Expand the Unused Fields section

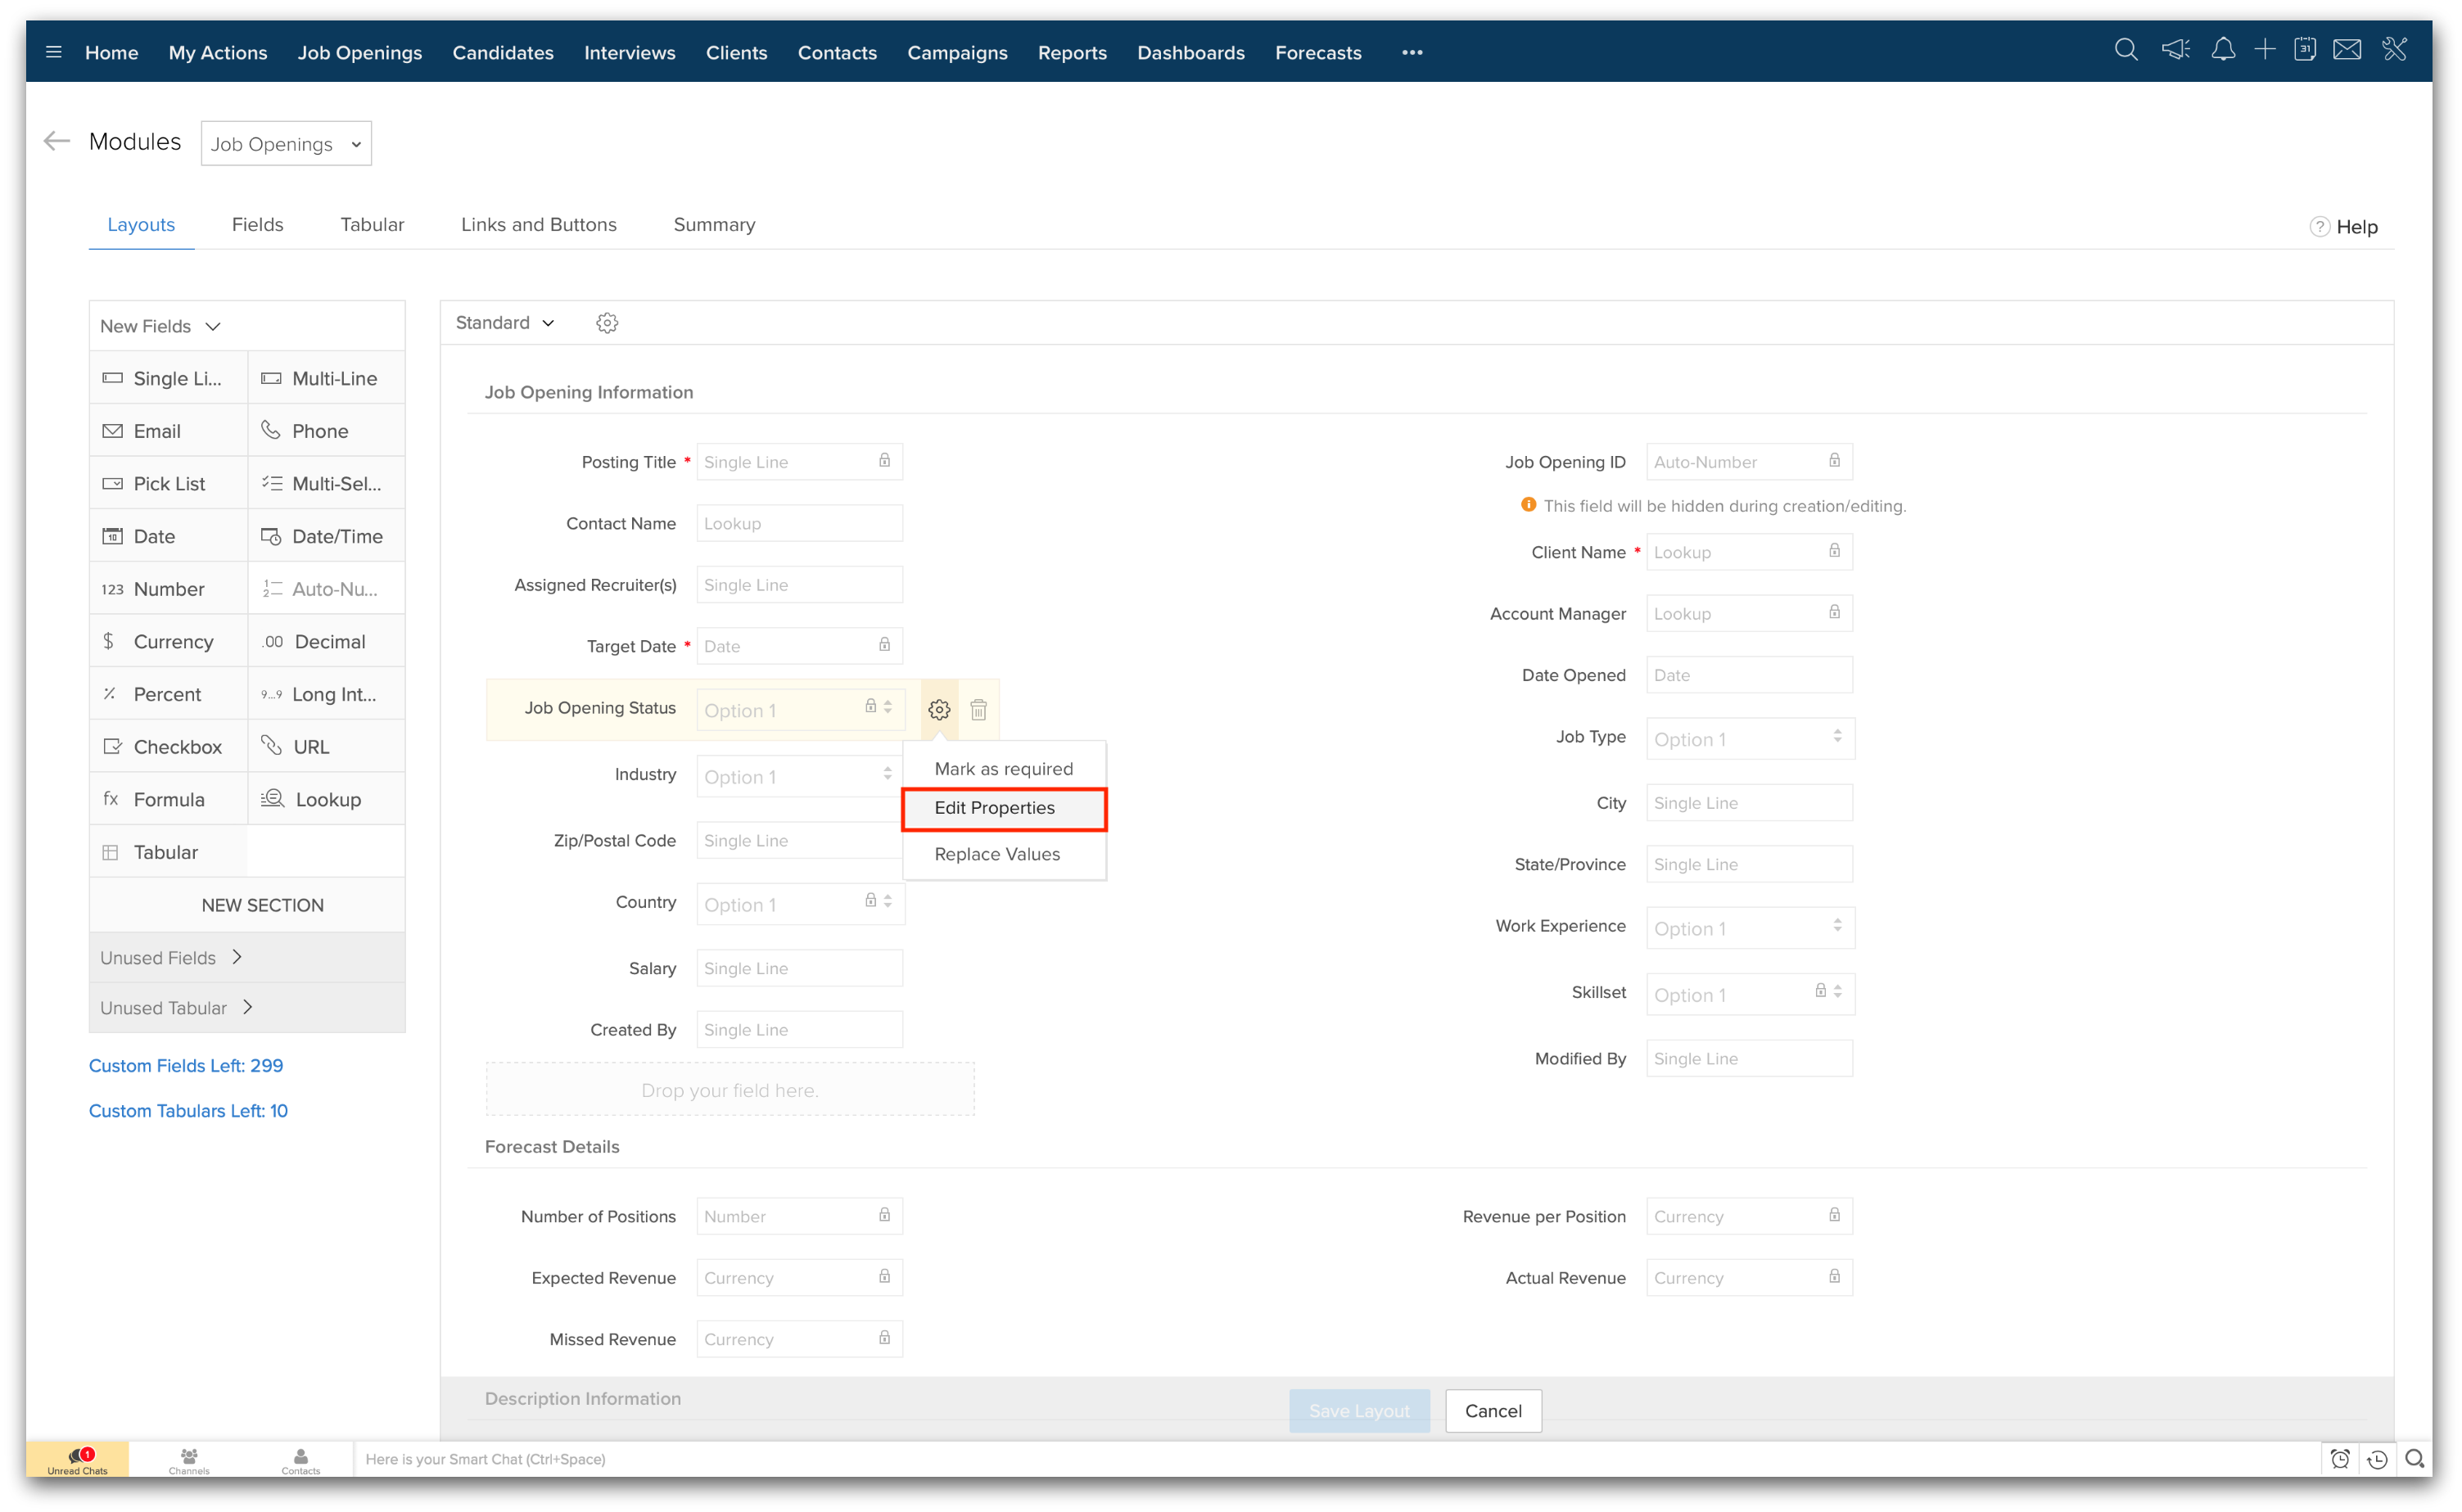[171, 957]
